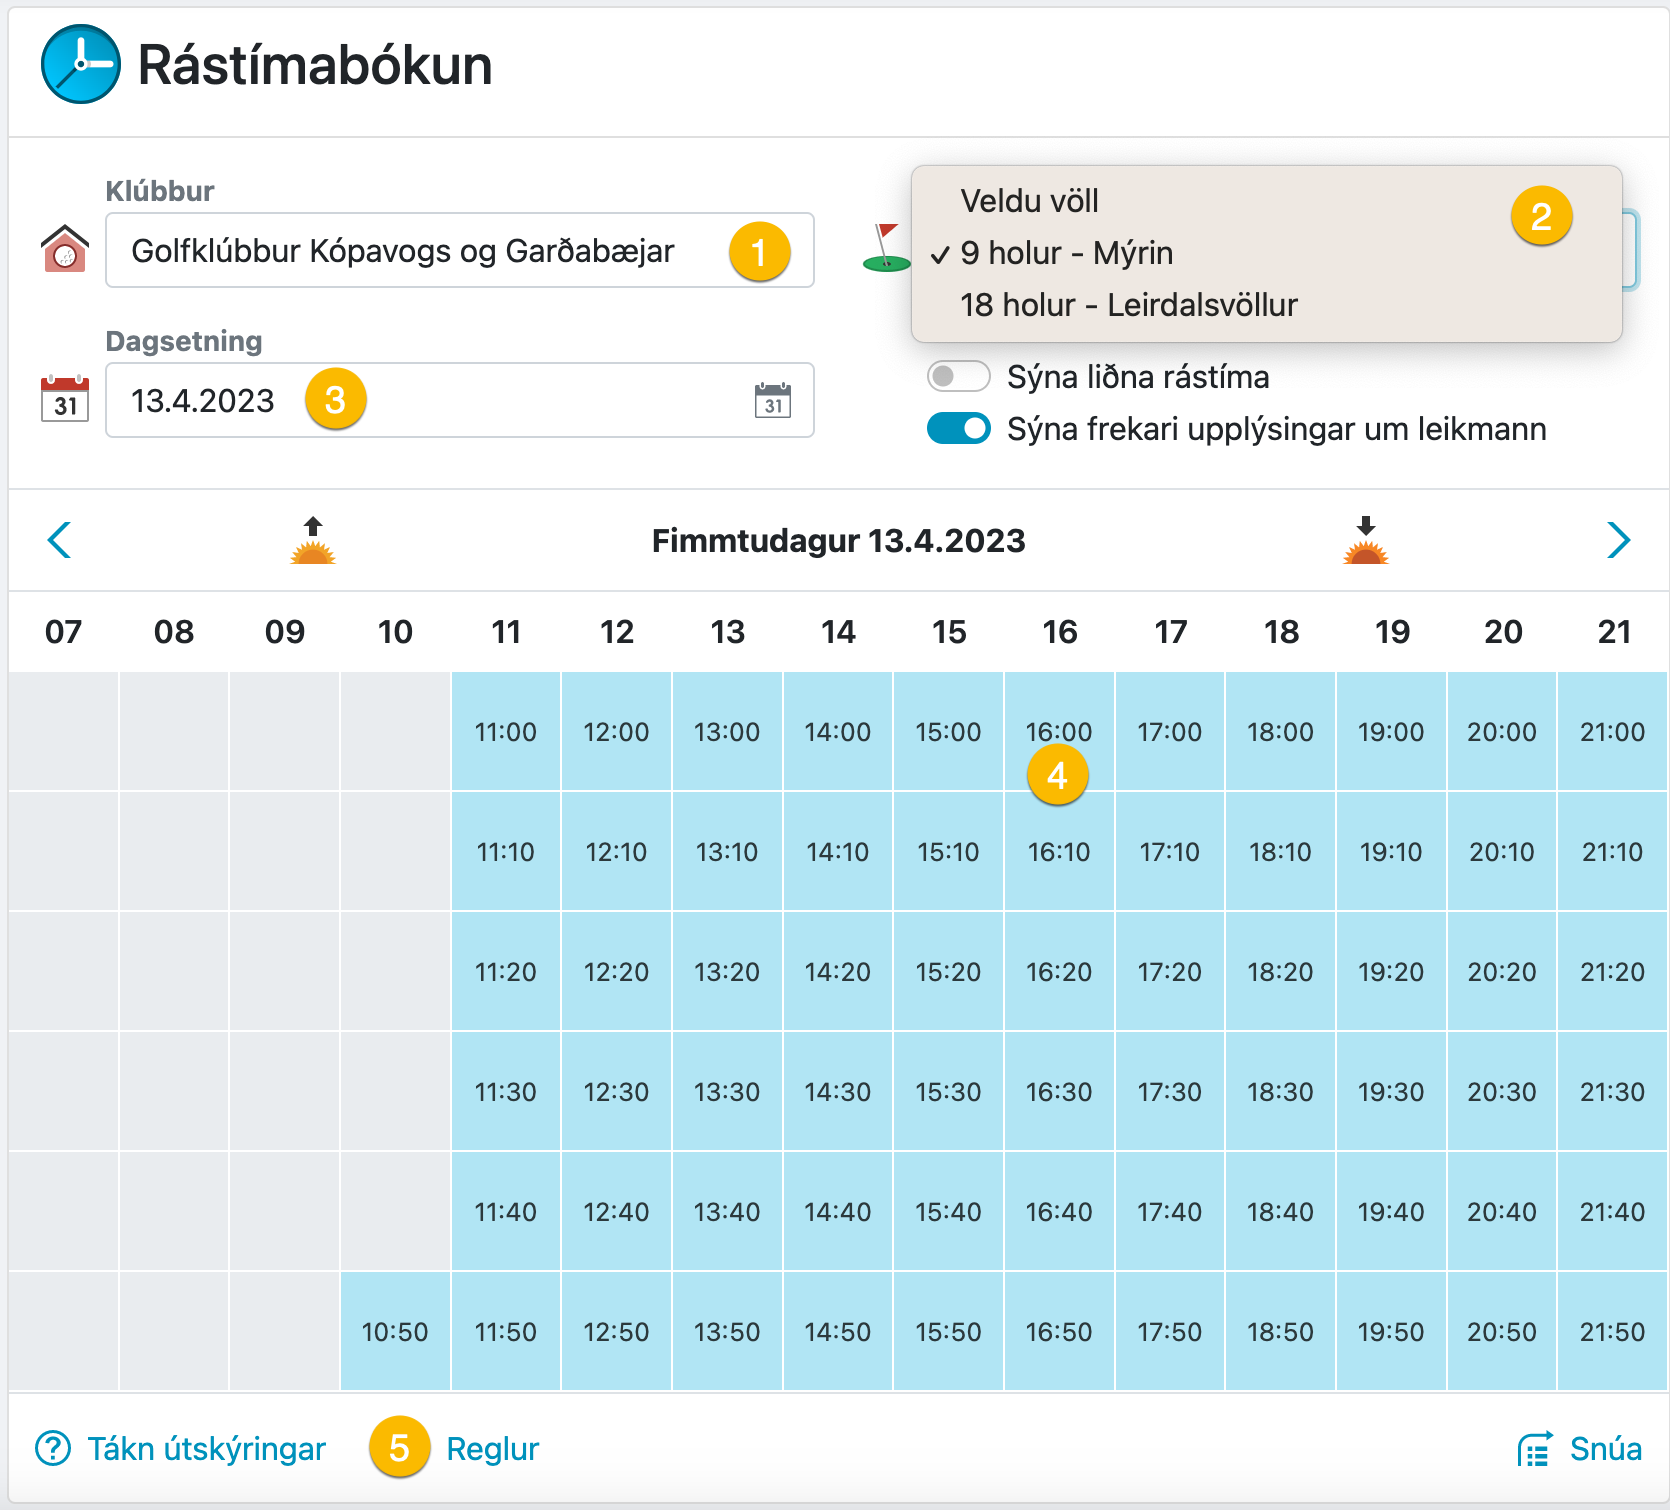
Task: Click the club house icon beside Klúbbur
Action: [x=65, y=248]
